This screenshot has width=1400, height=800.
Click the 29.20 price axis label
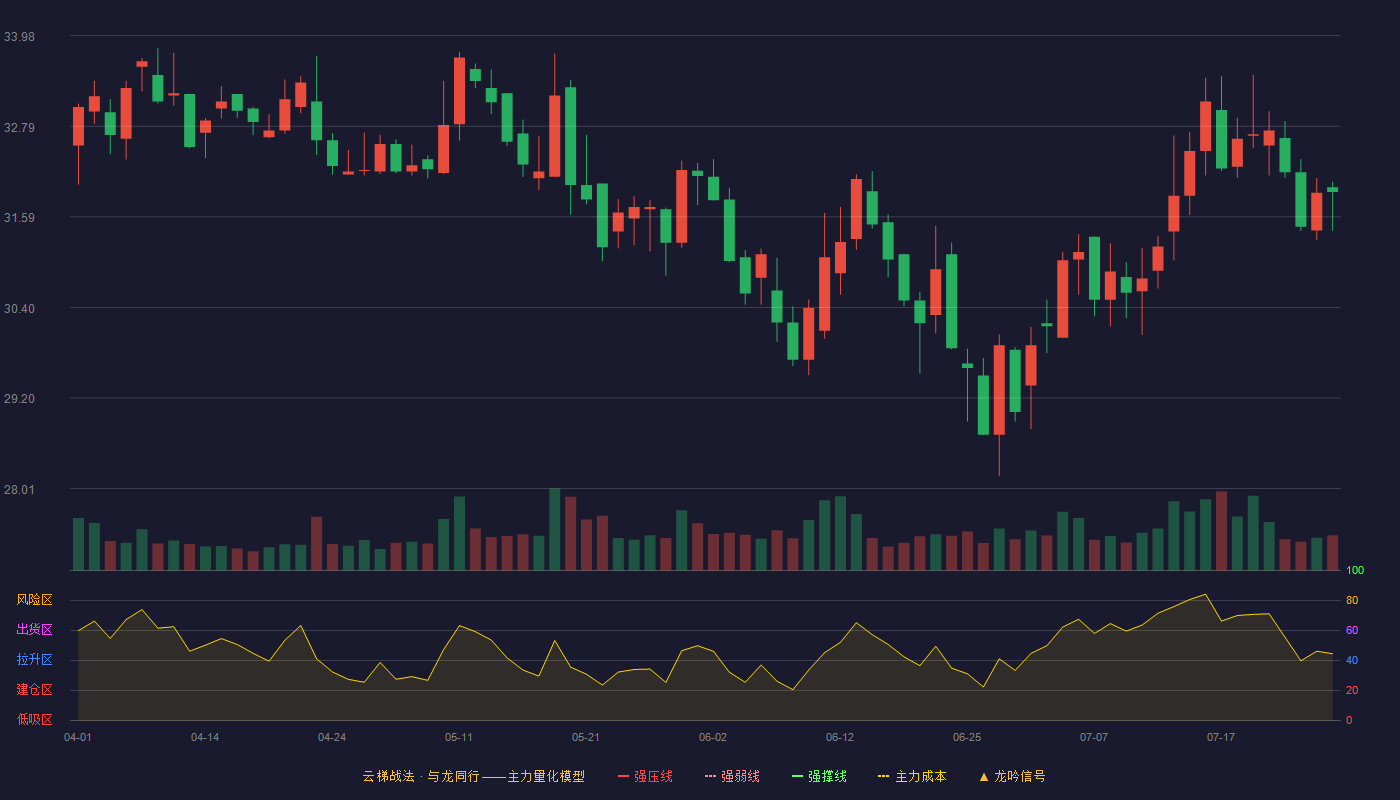pyautogui.click(x=19, y=399)
